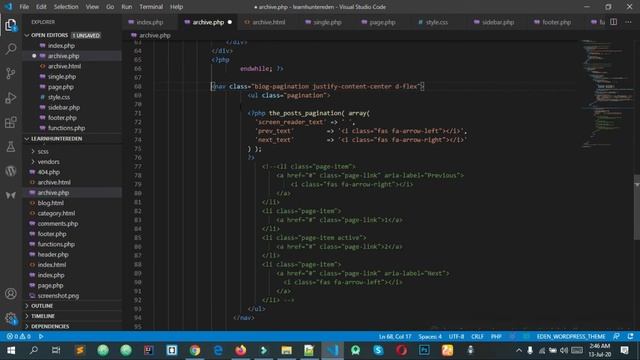Open the WordPress icon in activity bar
640x360 pixels.
point(11,171)
